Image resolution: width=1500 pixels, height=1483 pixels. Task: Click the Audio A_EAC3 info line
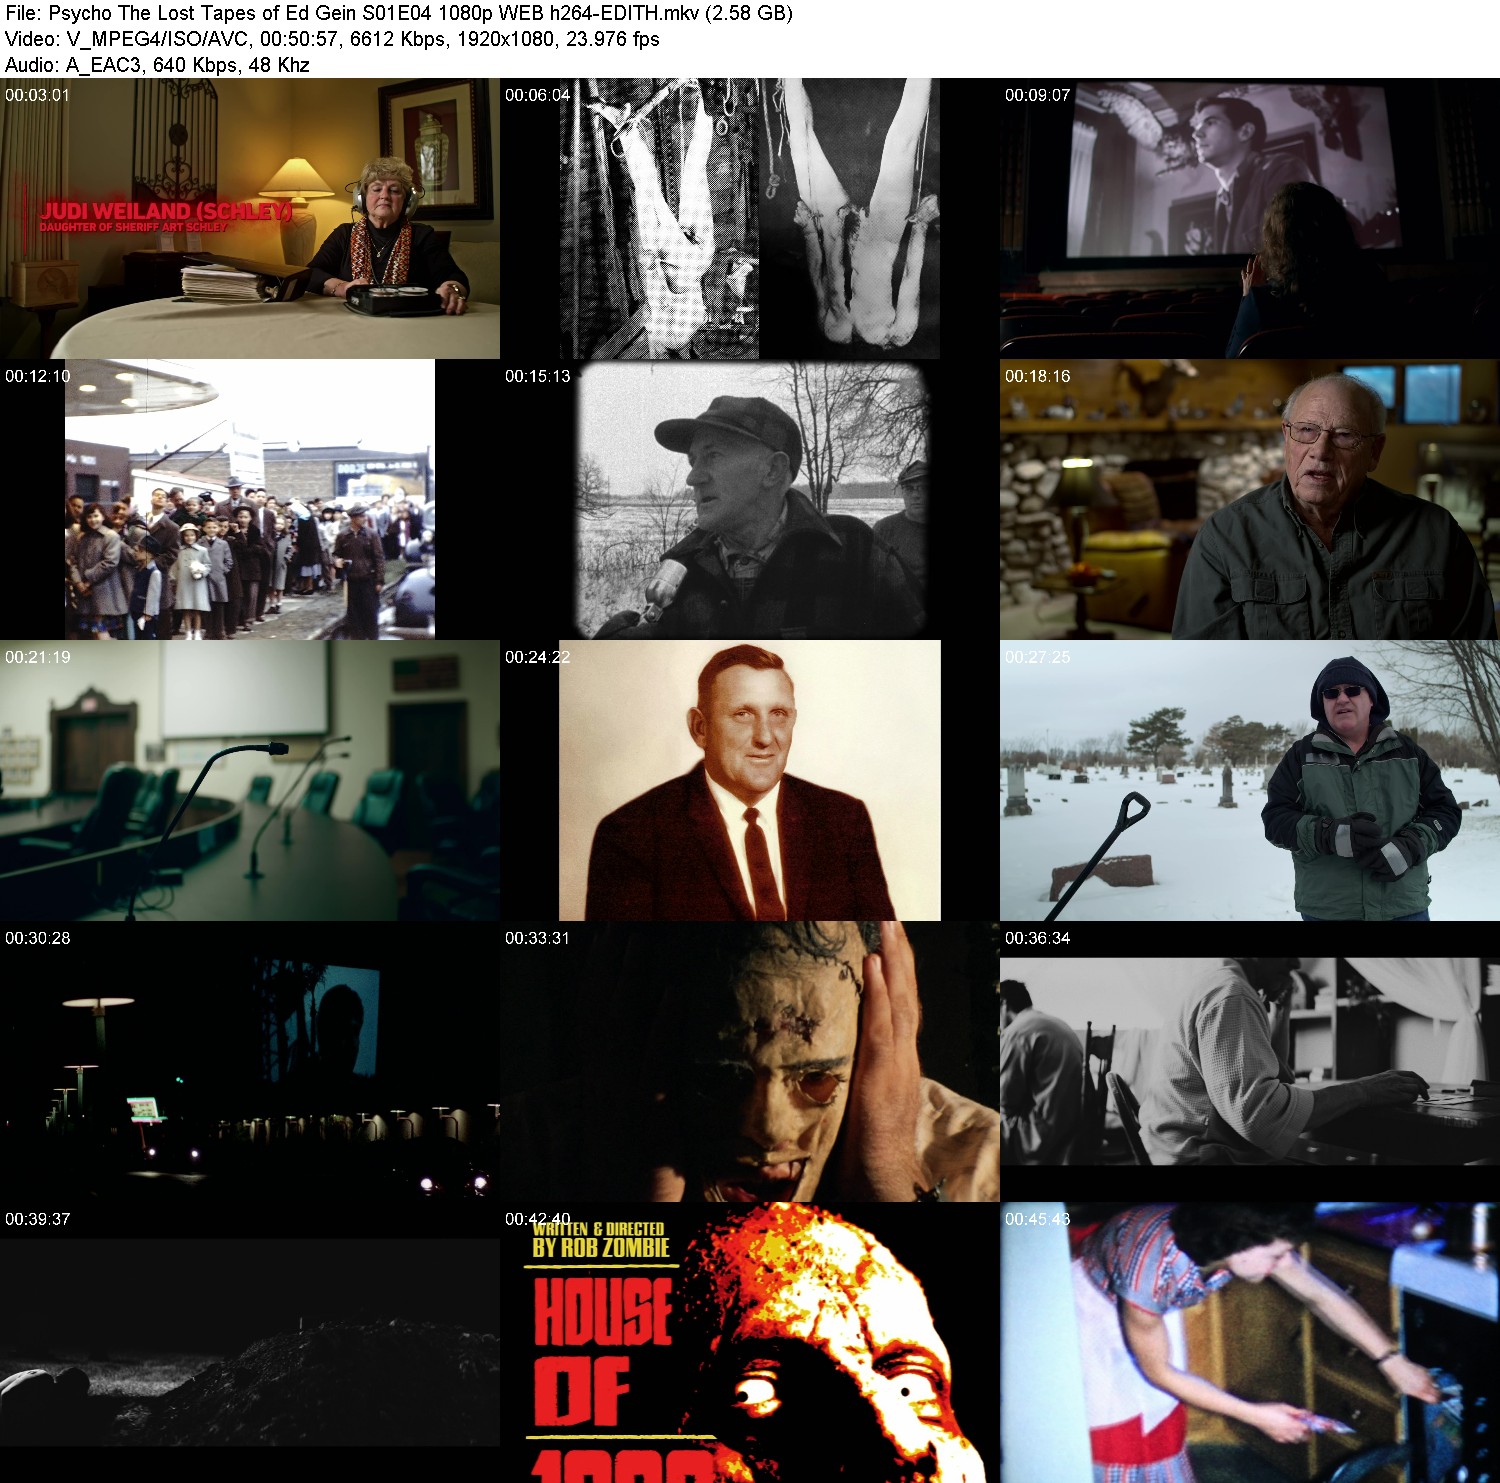pyautogui.click(x=157, y=65)
